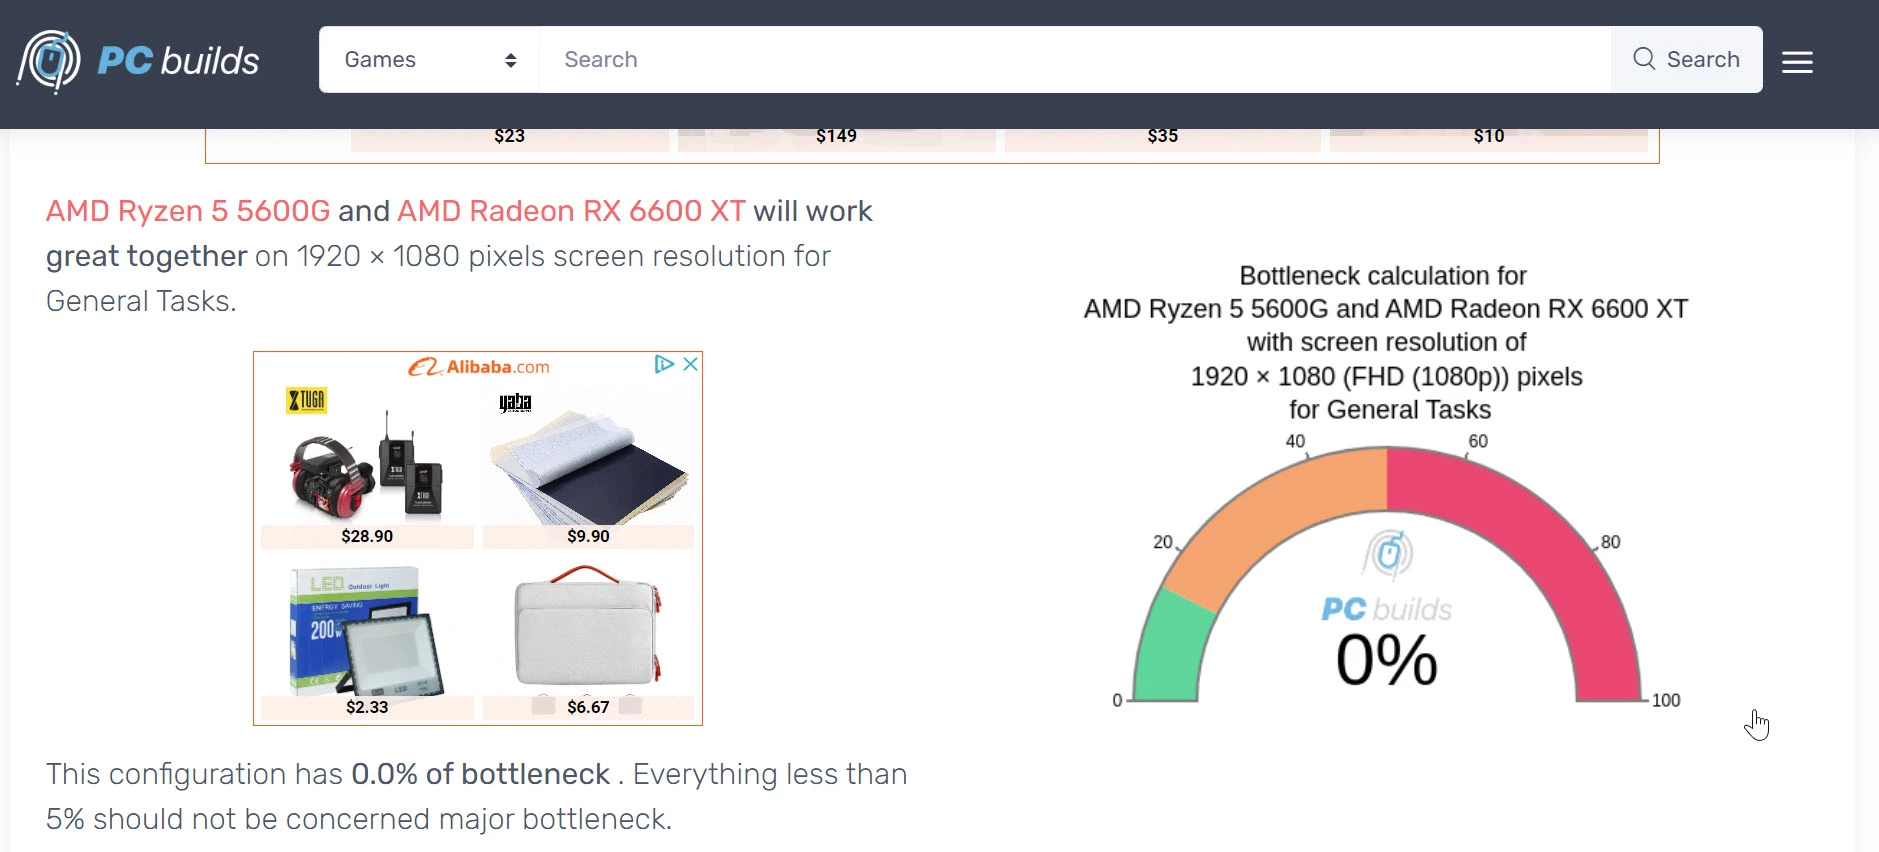The image size is (1879, 852).
Task: Click the AdChoices triangle icon
Action: (664, 364)
